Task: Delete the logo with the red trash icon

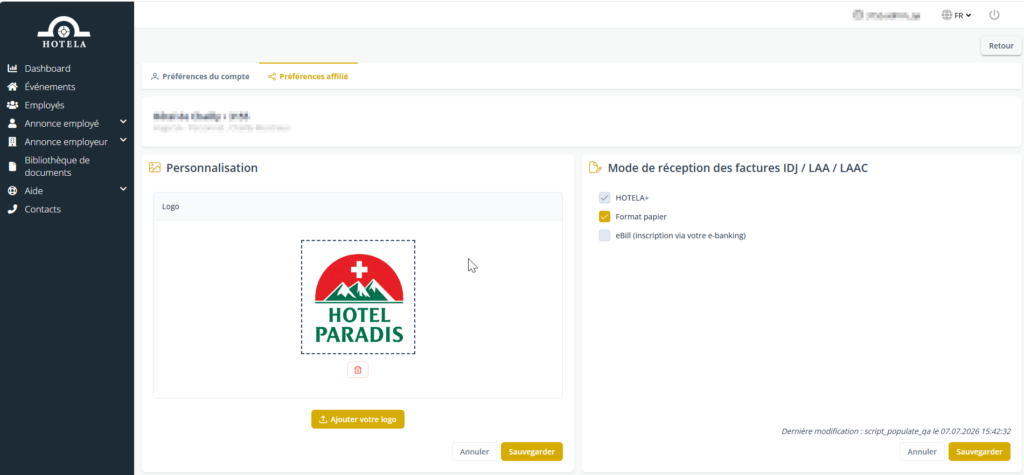Action: point(358,370)
